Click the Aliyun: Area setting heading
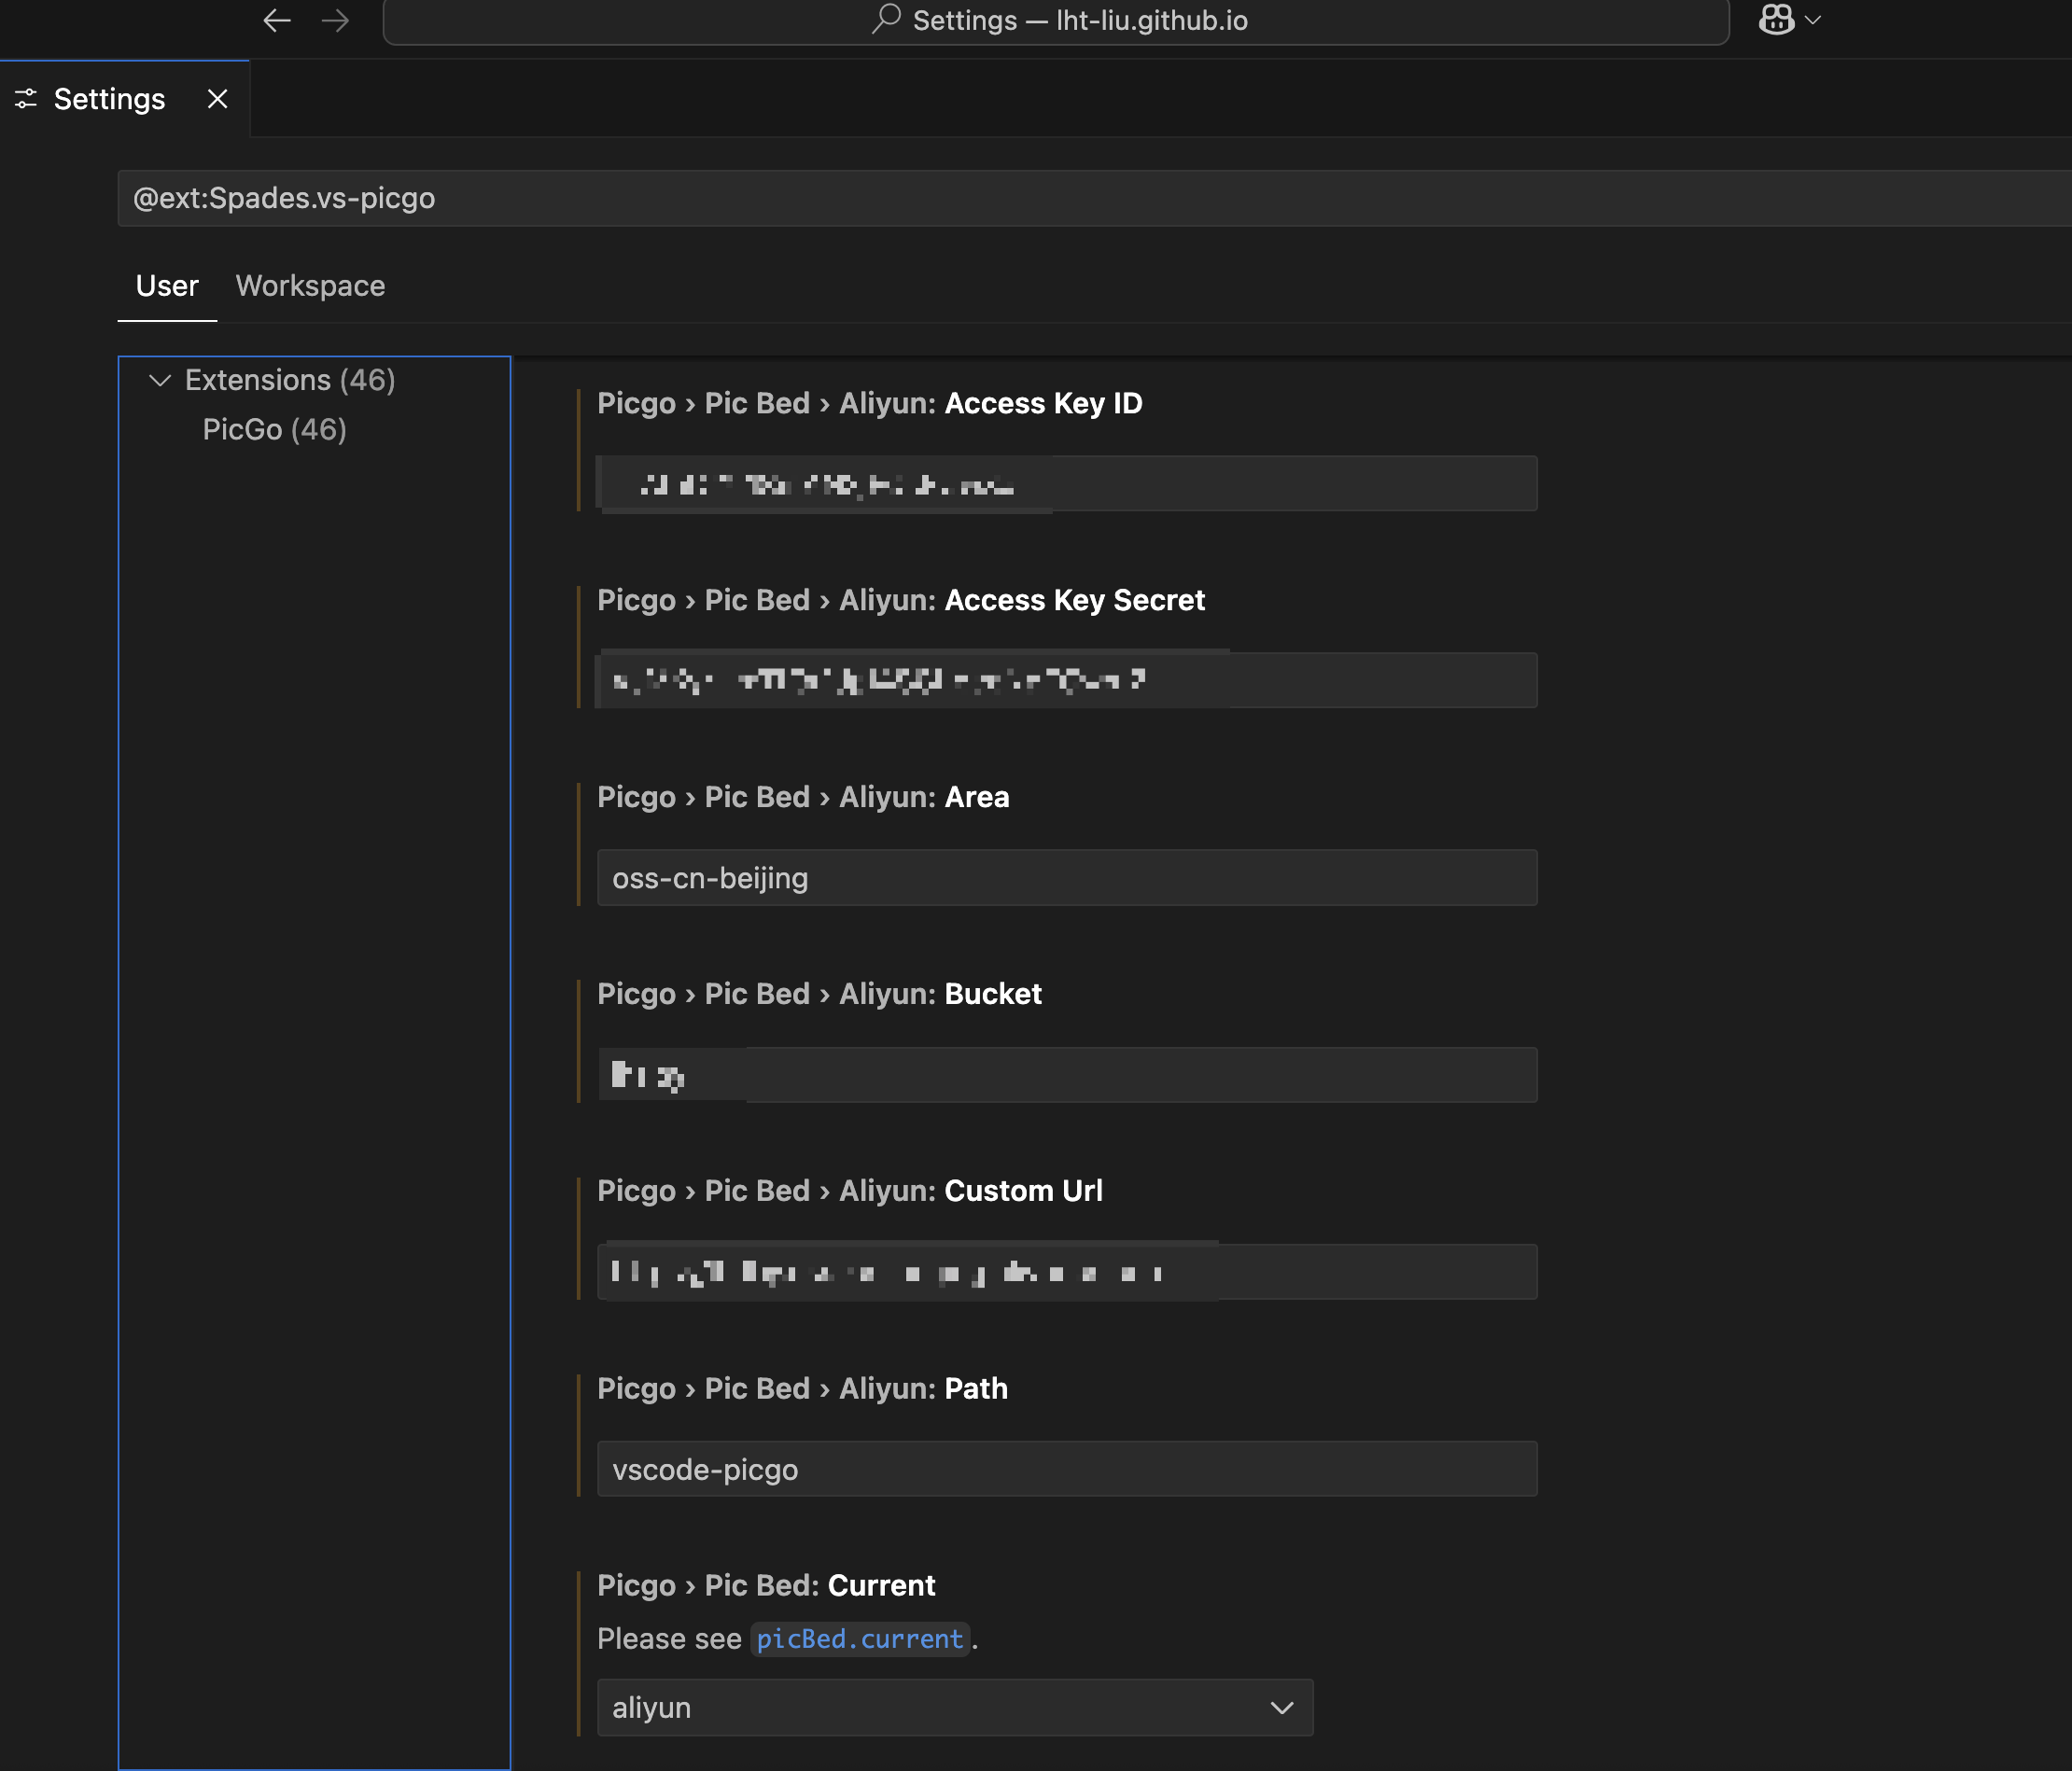This screenshot has width=2072, height=1771. 803,797
